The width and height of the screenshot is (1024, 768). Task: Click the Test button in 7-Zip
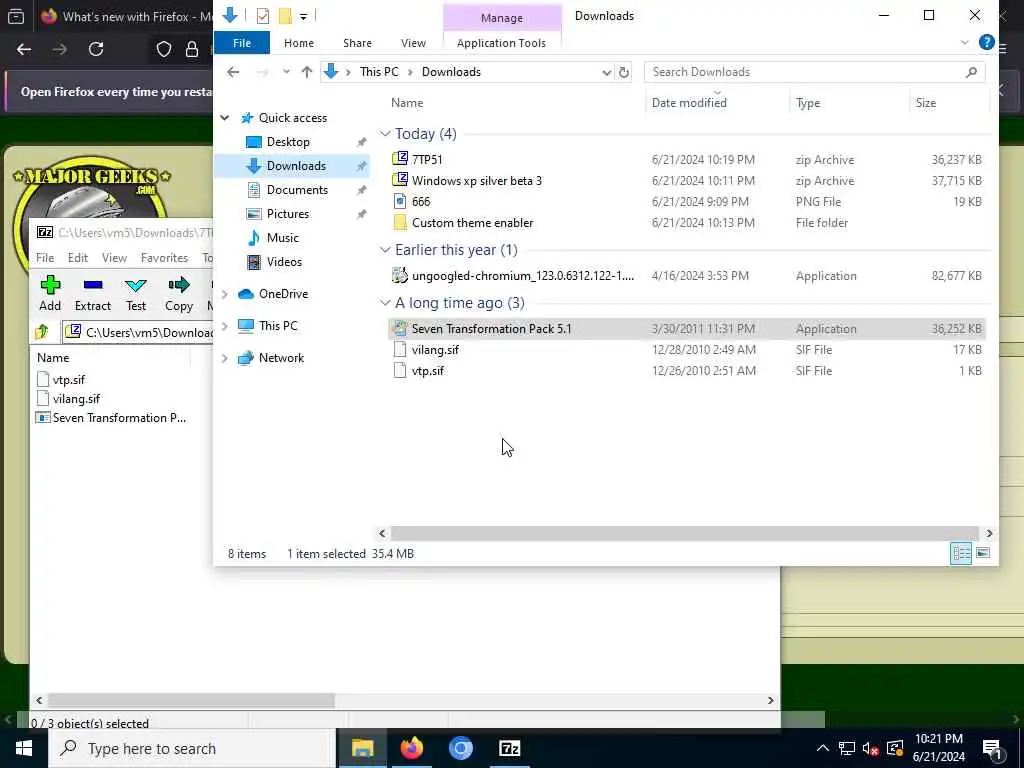point(136,293)
